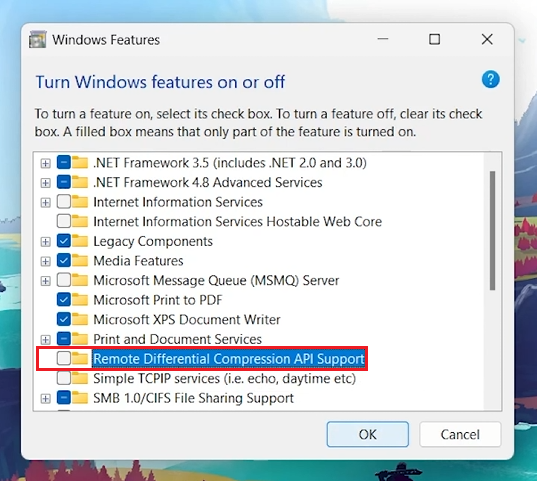Screen dimensions: 537x481
Task: Click the folder icon beside Media Features
Action: [80, 260]
